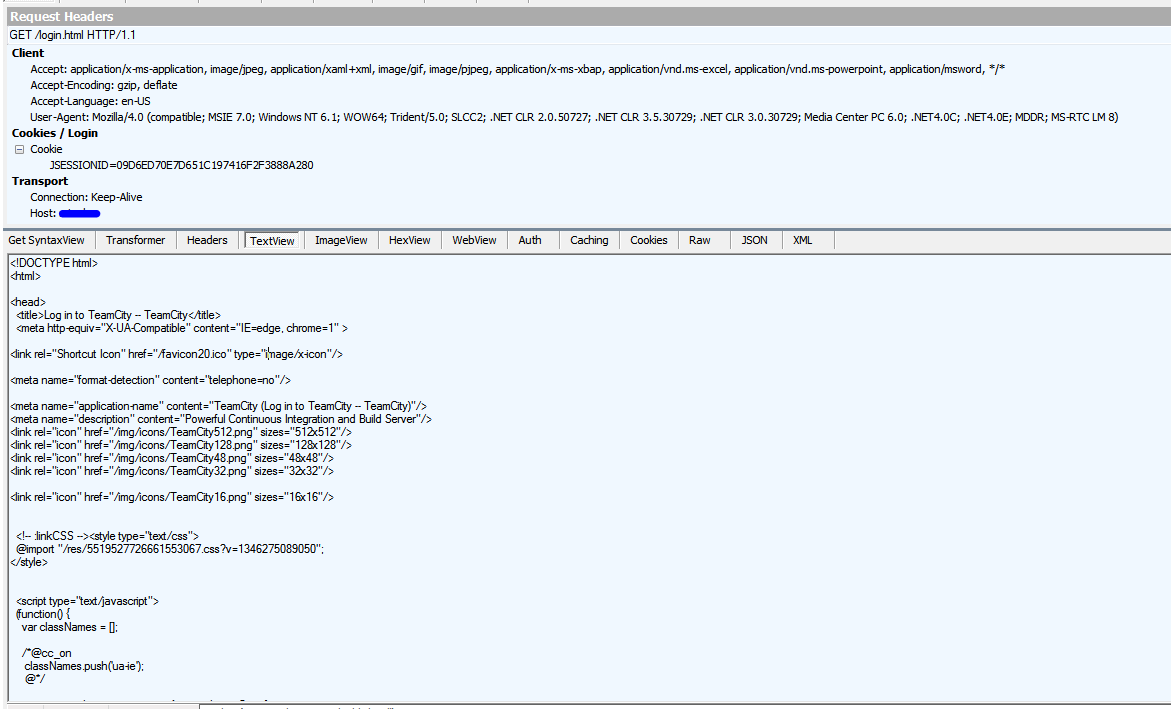Click the script type="text/javascript" line
1171x709 pixels.
(x=87, y=601)
